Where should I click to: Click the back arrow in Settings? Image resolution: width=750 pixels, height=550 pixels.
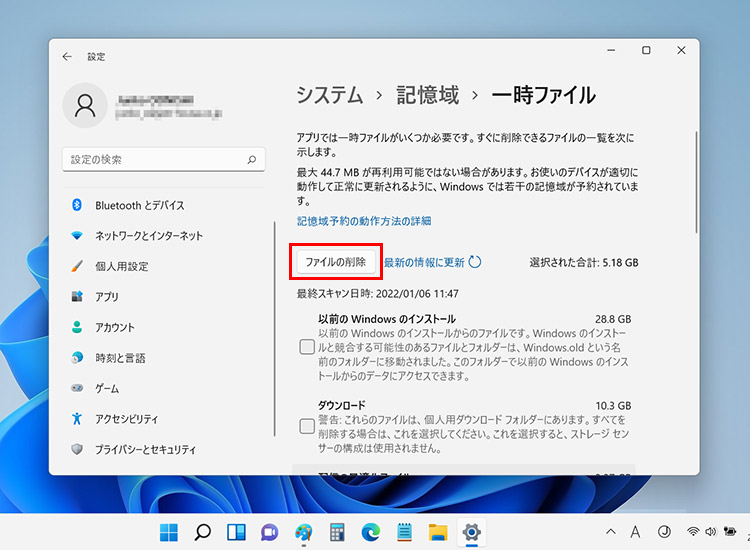tap(67, 57)
